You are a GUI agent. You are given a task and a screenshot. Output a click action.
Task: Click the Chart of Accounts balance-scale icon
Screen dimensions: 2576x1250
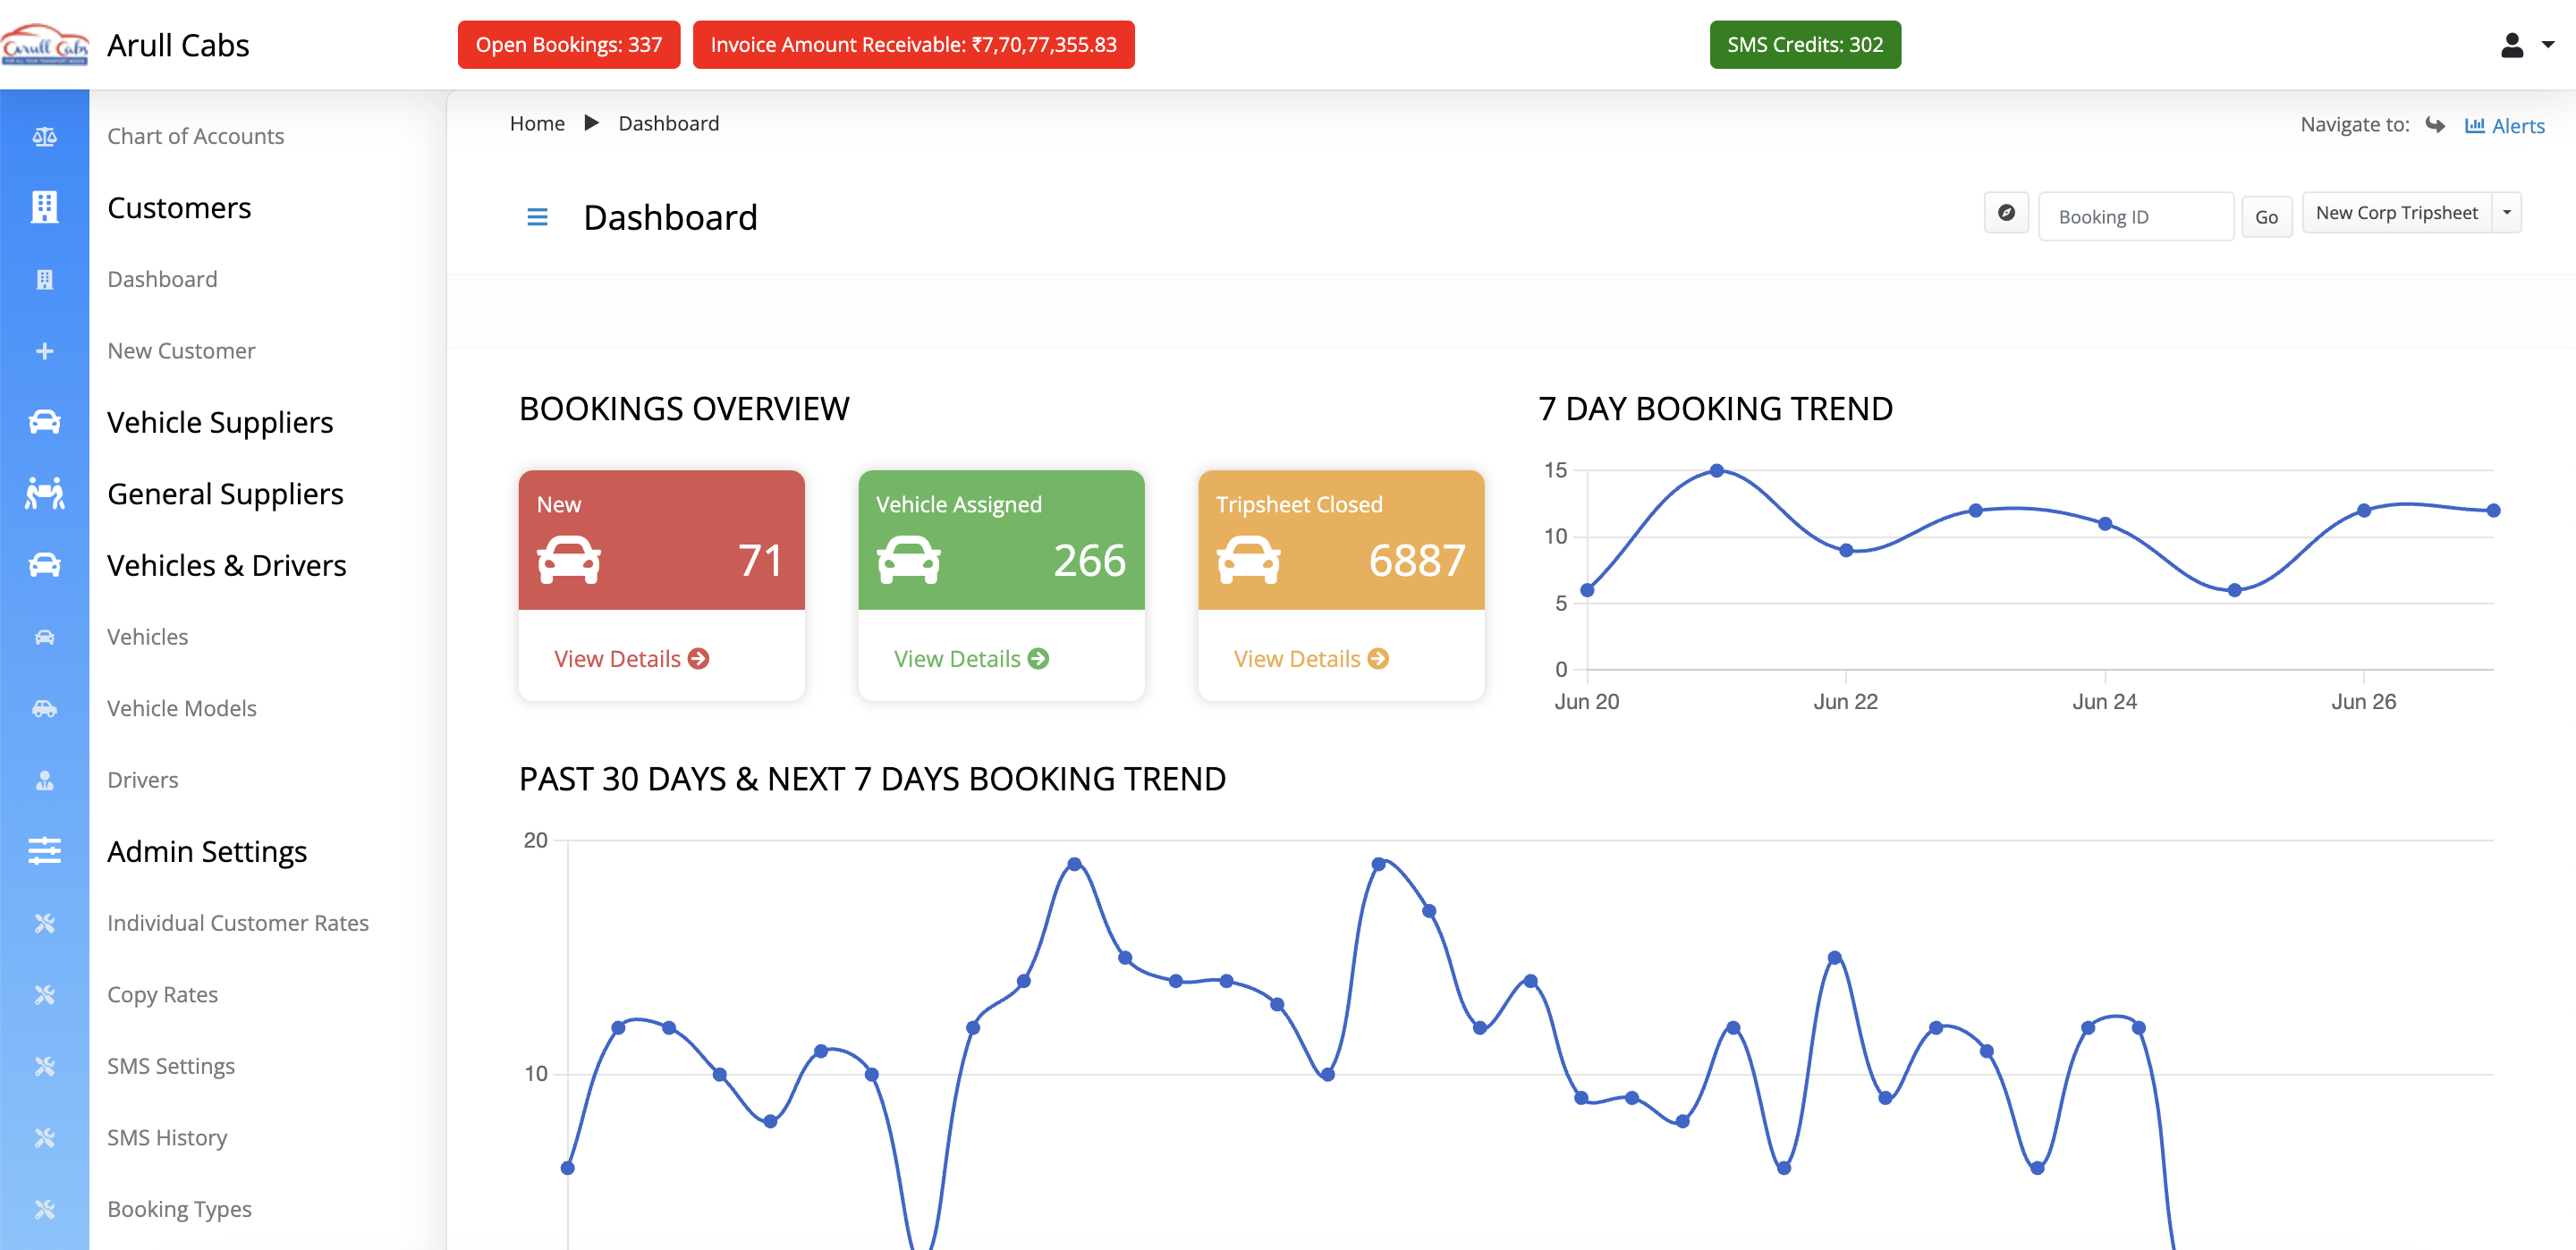coord(44,136)
